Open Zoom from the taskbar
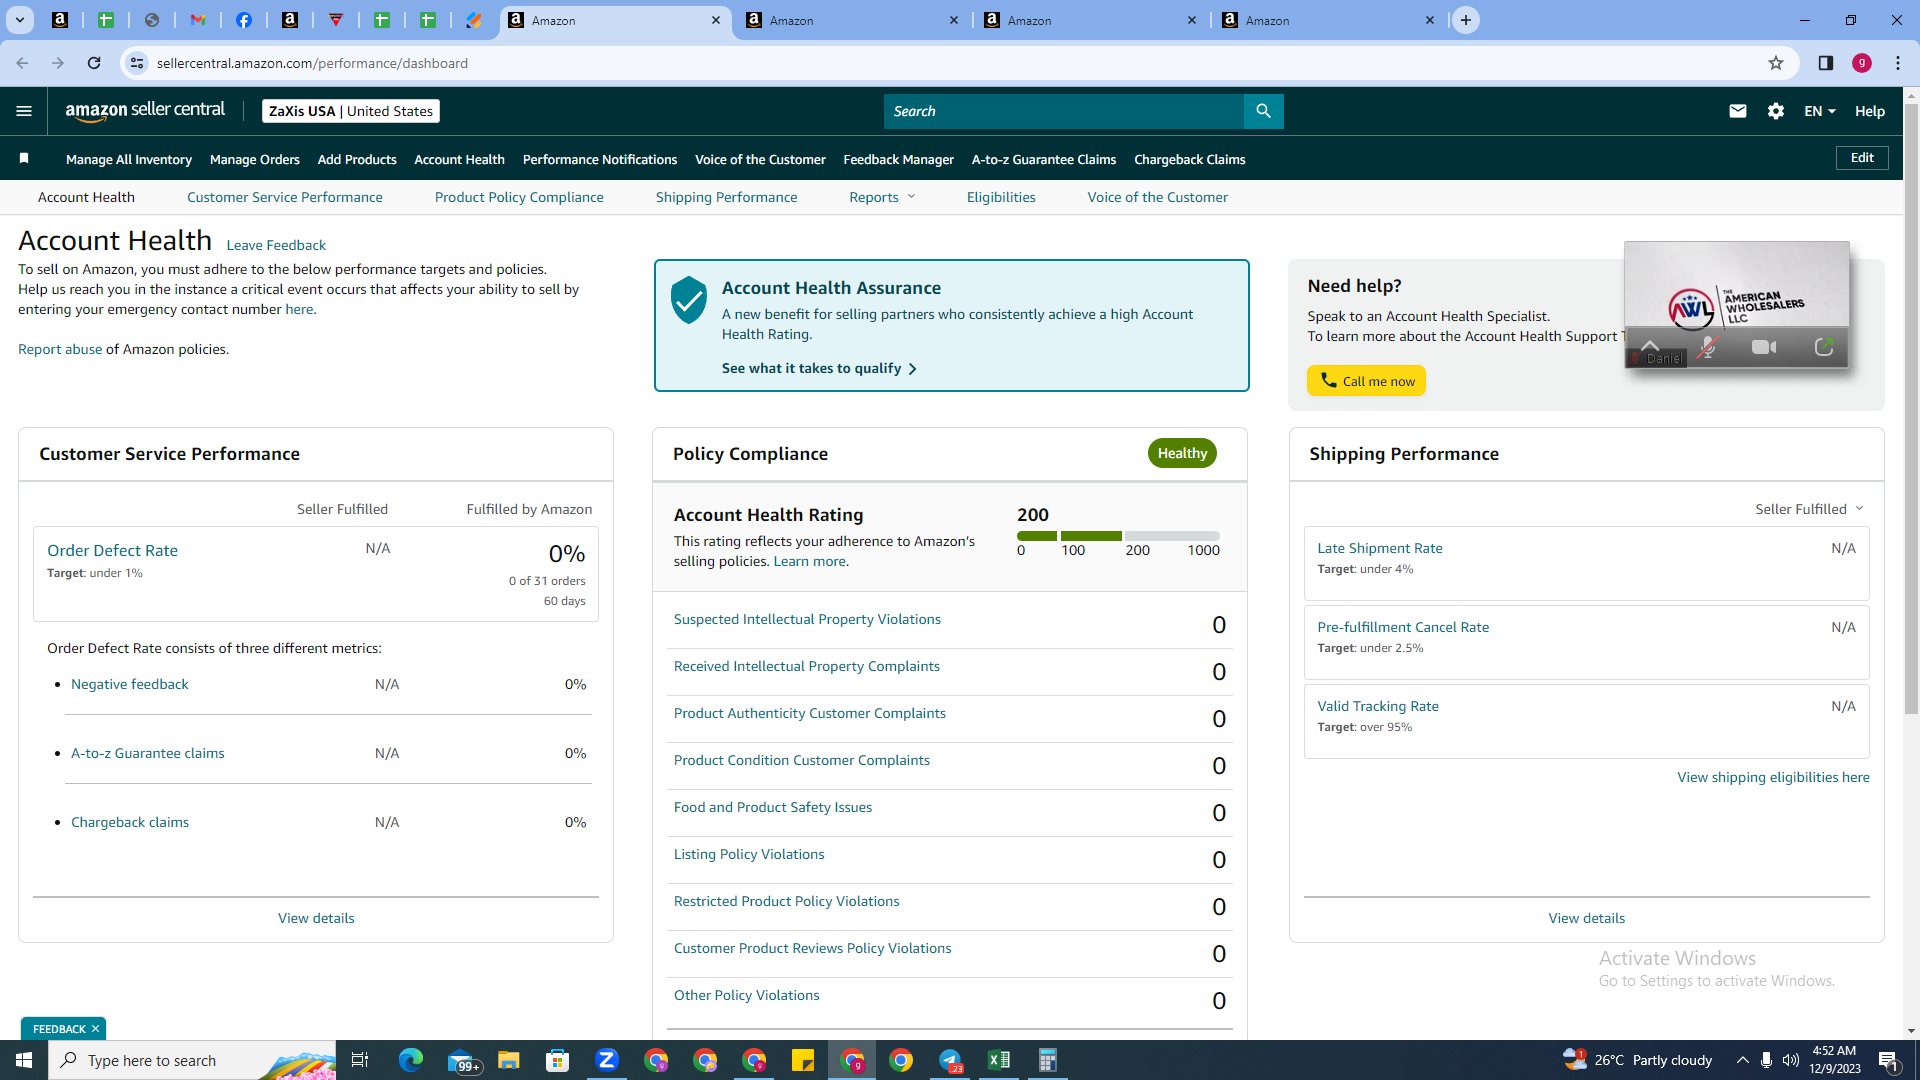Image resolution: width=1920 pixels, height=1080 pixels. click(607, 1060)
